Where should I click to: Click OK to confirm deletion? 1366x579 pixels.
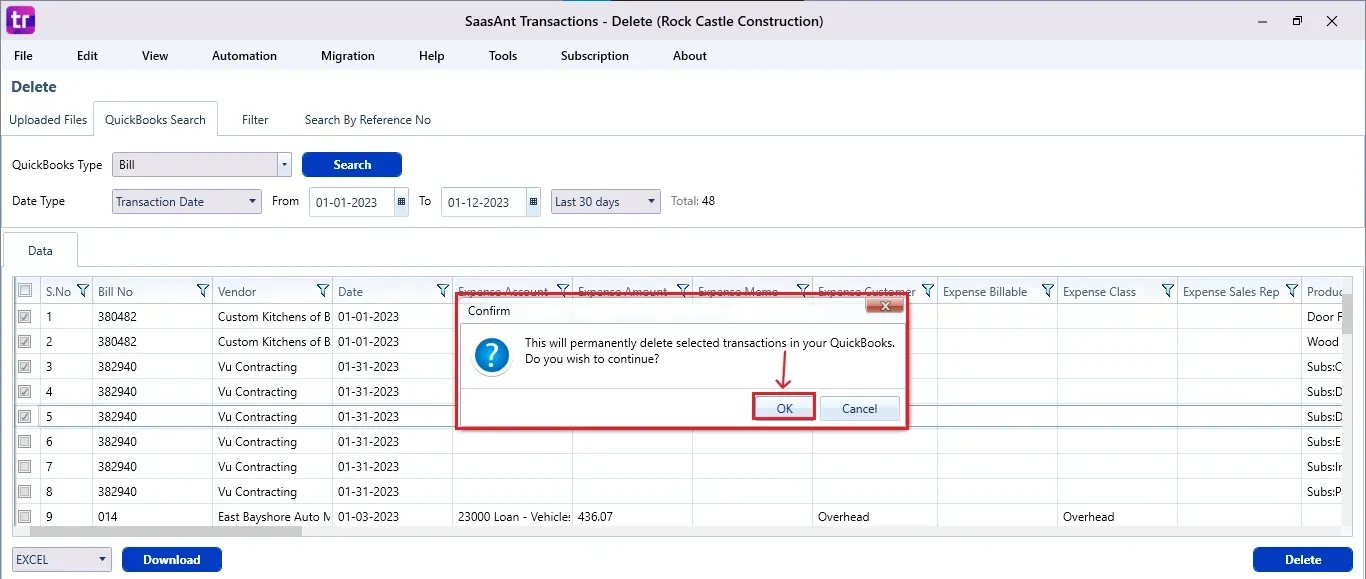(x=784, y=408)
